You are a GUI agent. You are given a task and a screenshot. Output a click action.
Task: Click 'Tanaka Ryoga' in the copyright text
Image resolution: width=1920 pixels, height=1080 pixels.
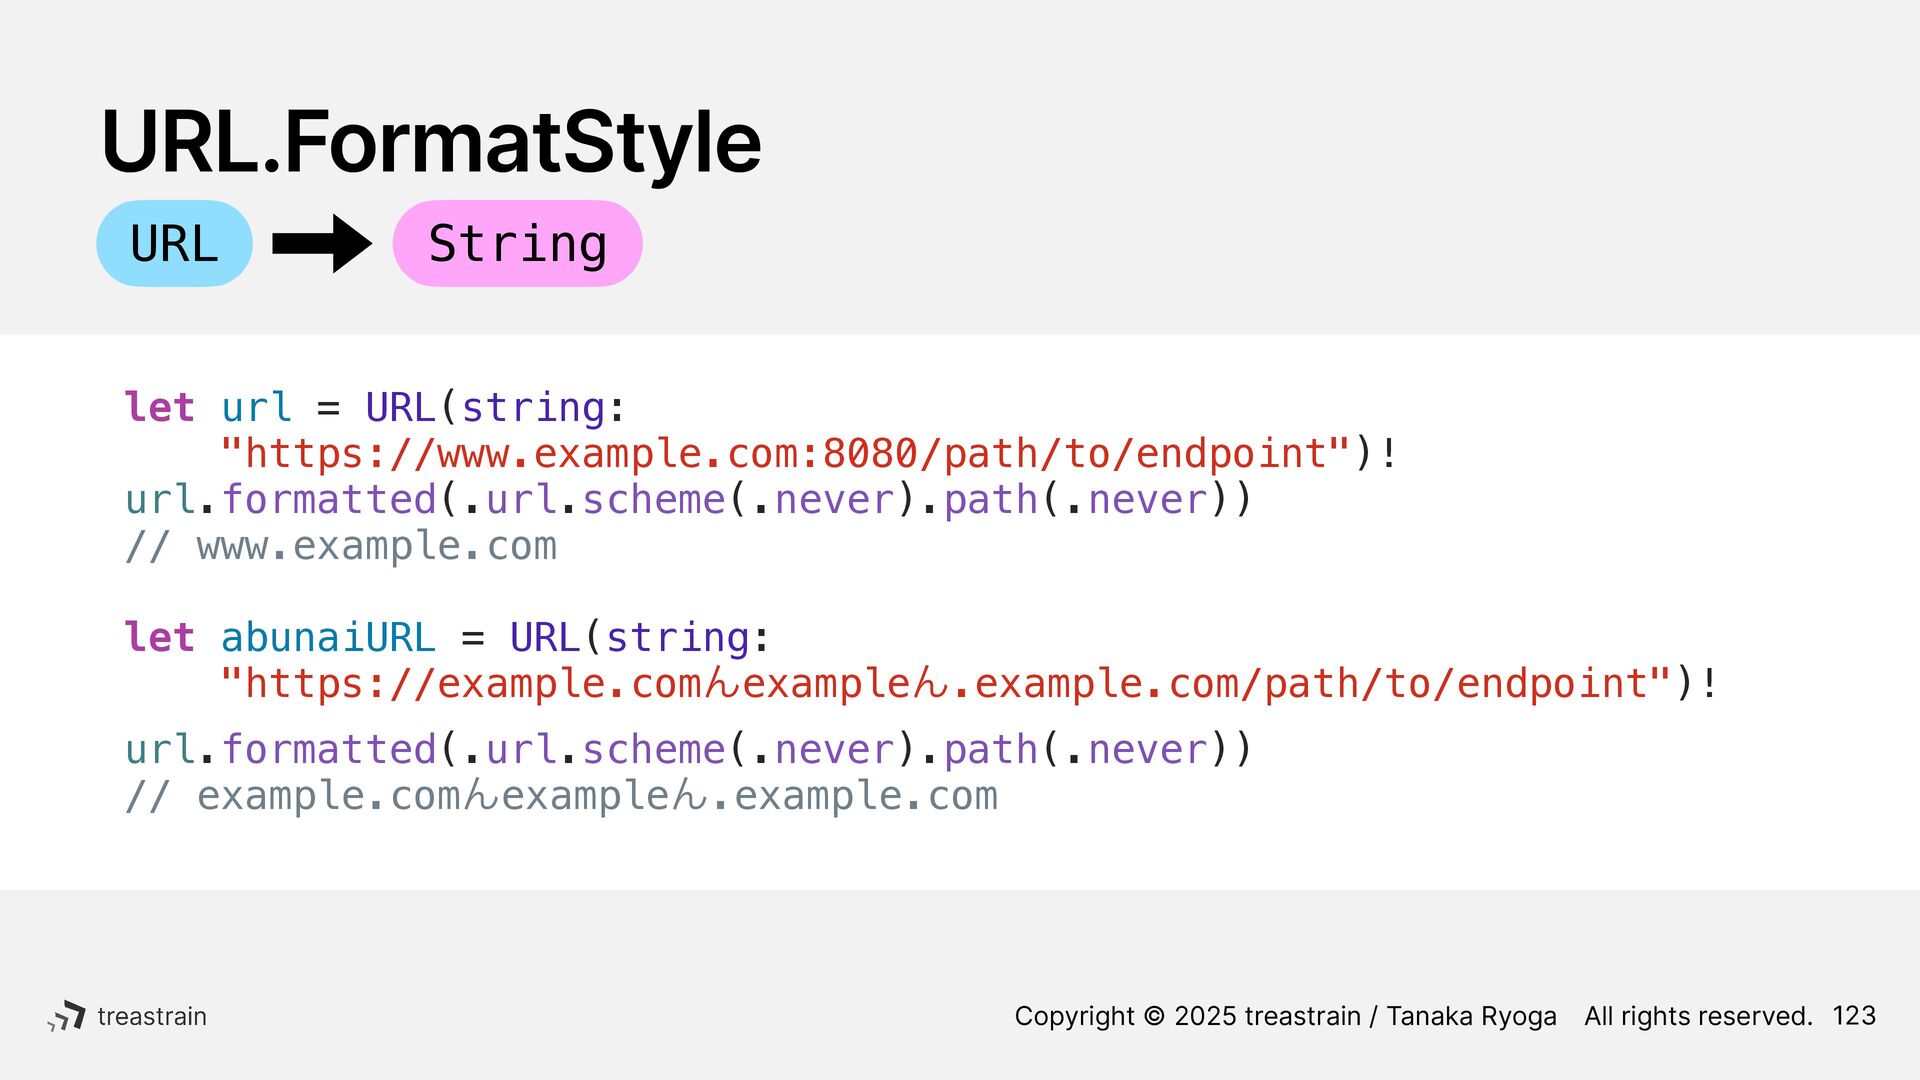pos(1471,1016)
